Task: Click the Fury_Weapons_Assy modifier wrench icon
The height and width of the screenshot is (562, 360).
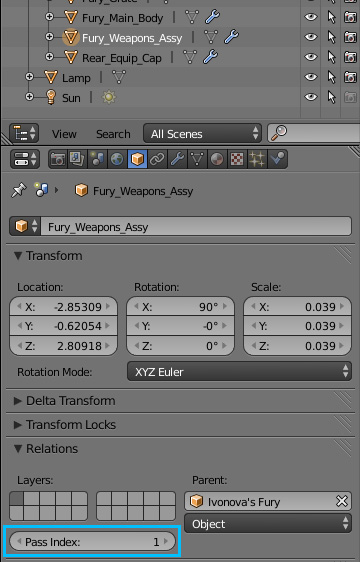Action: pos(231,37)
